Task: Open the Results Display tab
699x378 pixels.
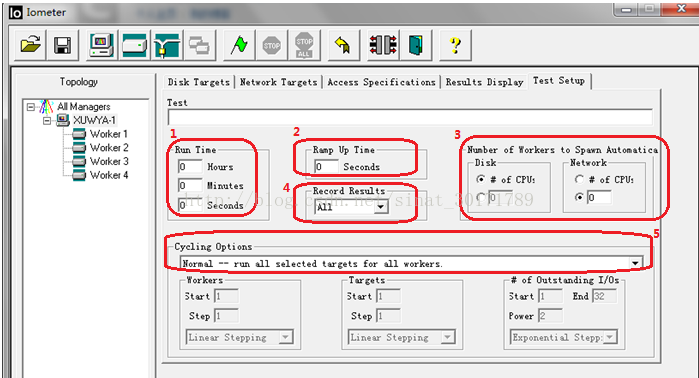Action: pyautogui.click(x=484, y=82)
